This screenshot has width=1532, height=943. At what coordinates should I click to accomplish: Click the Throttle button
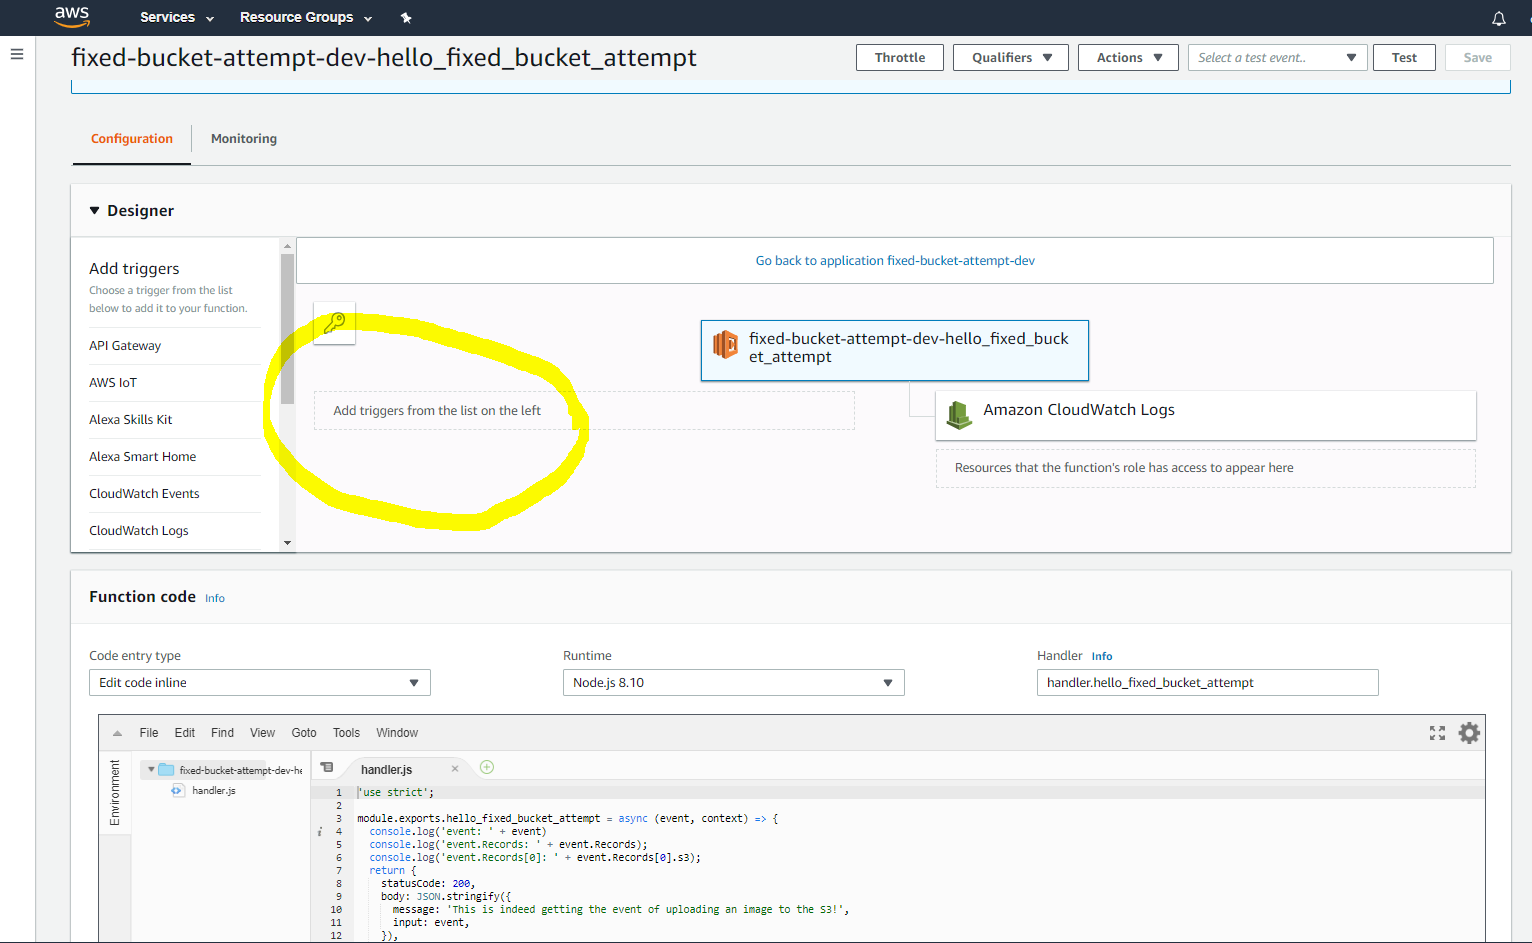(x=900, y=57)
